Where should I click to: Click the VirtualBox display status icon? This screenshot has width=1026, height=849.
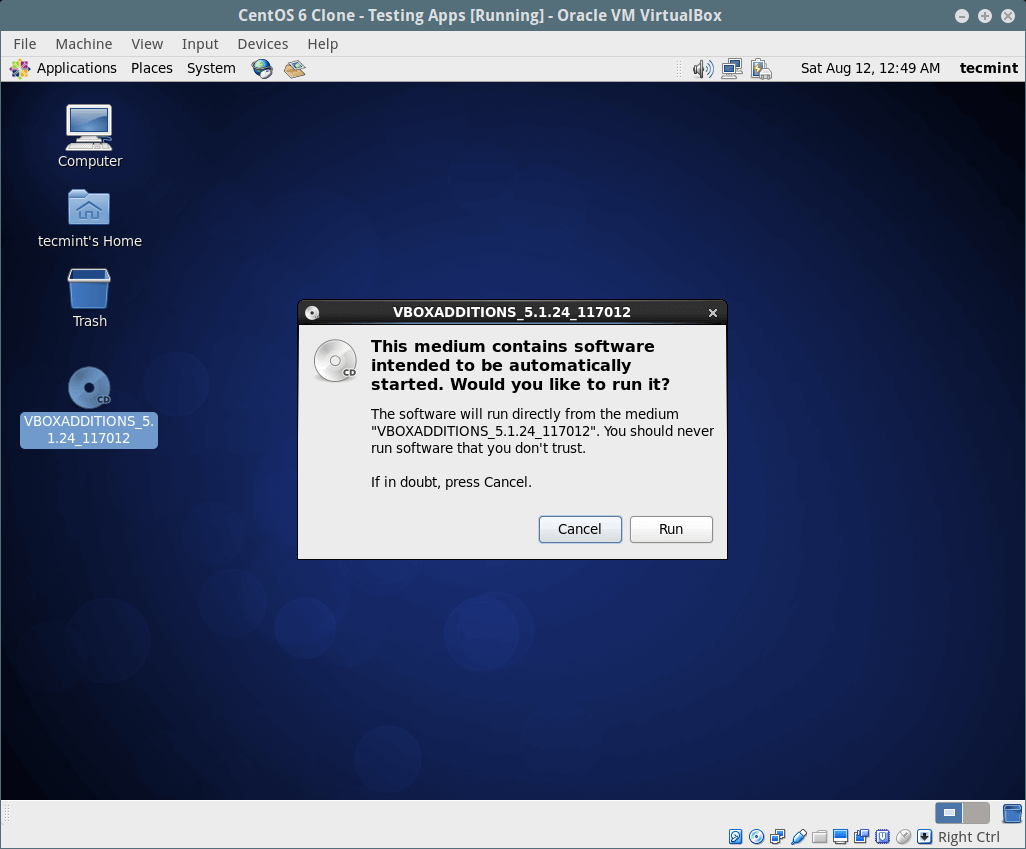pyautogui.click(x=840, y=837)
